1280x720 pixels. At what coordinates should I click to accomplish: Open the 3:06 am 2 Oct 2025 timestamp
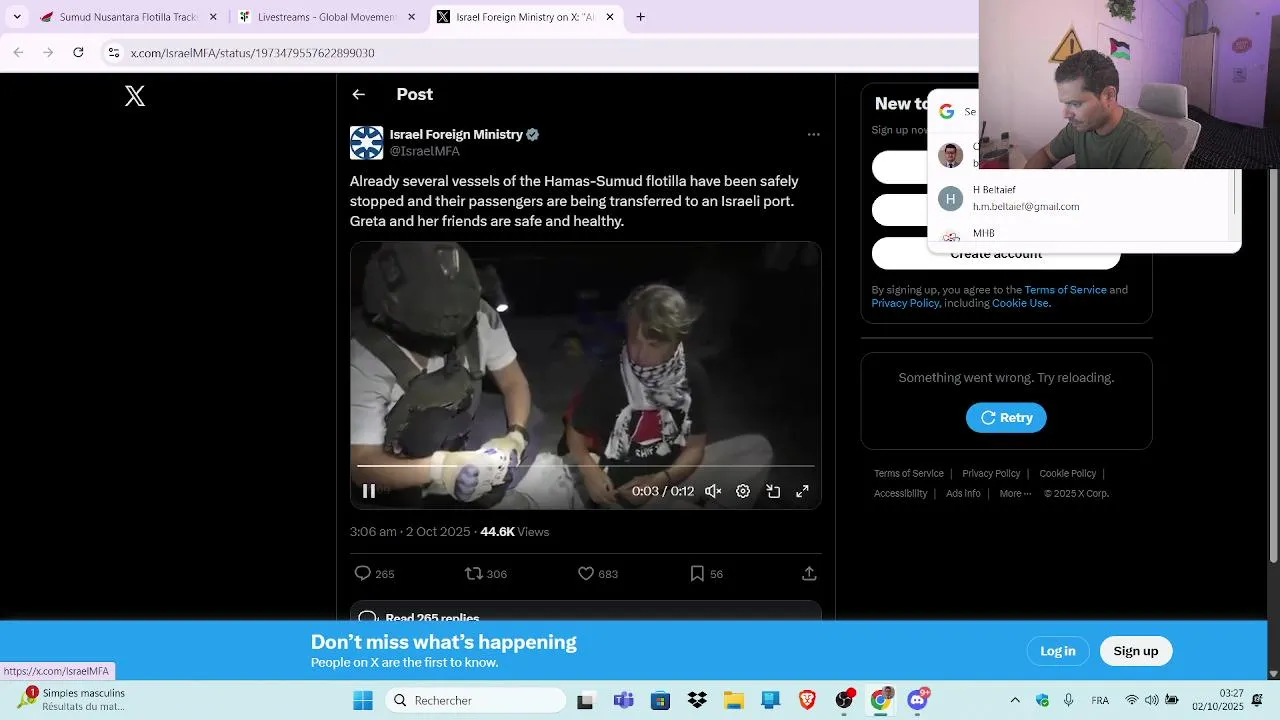[x=410, y=532]
